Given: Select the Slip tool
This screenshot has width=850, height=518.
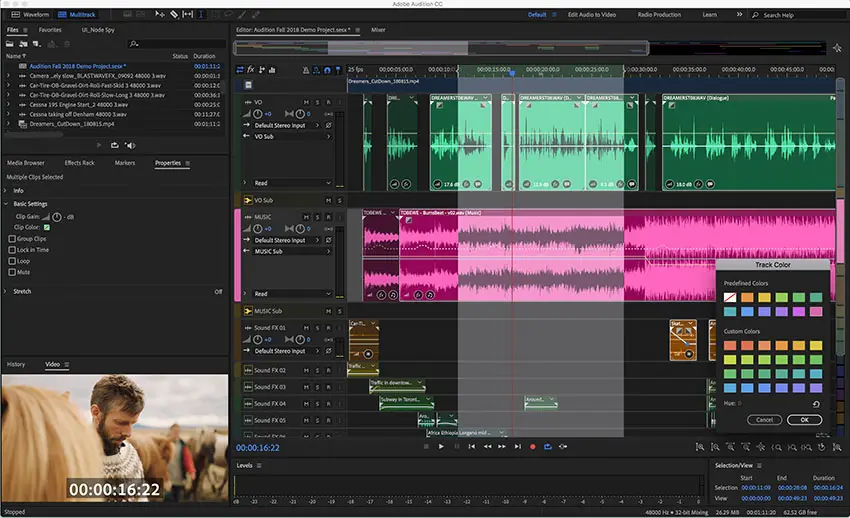Looking at the screenshot, I should pos(188,15).
